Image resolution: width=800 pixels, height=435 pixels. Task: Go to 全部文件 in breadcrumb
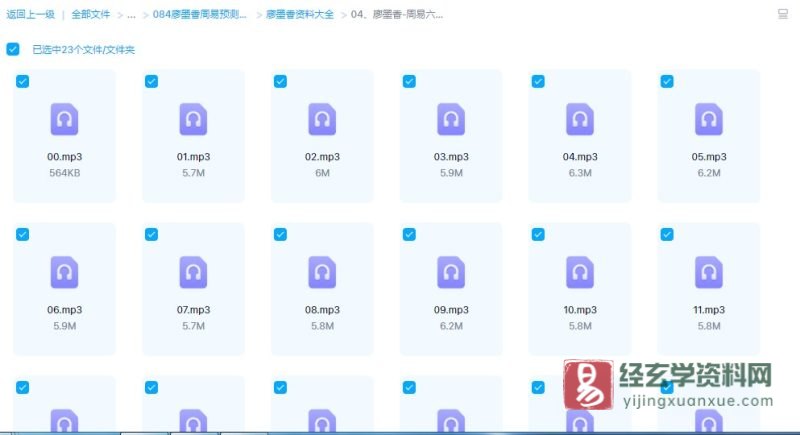[90, 15]
